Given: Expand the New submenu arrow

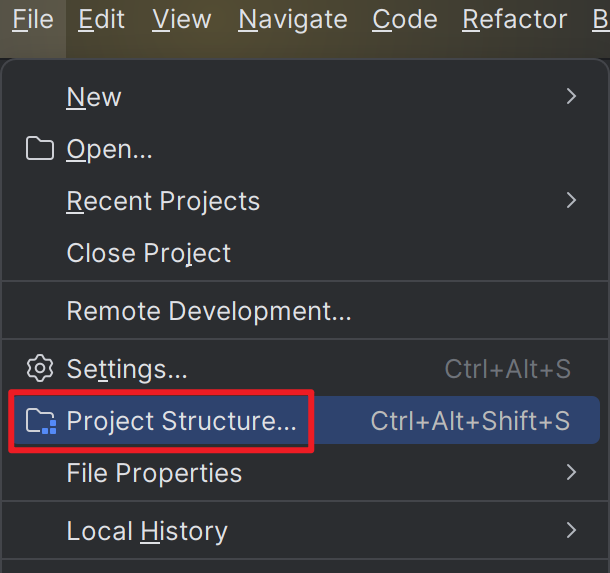Looking at the screenshot, I should point(571,96).
